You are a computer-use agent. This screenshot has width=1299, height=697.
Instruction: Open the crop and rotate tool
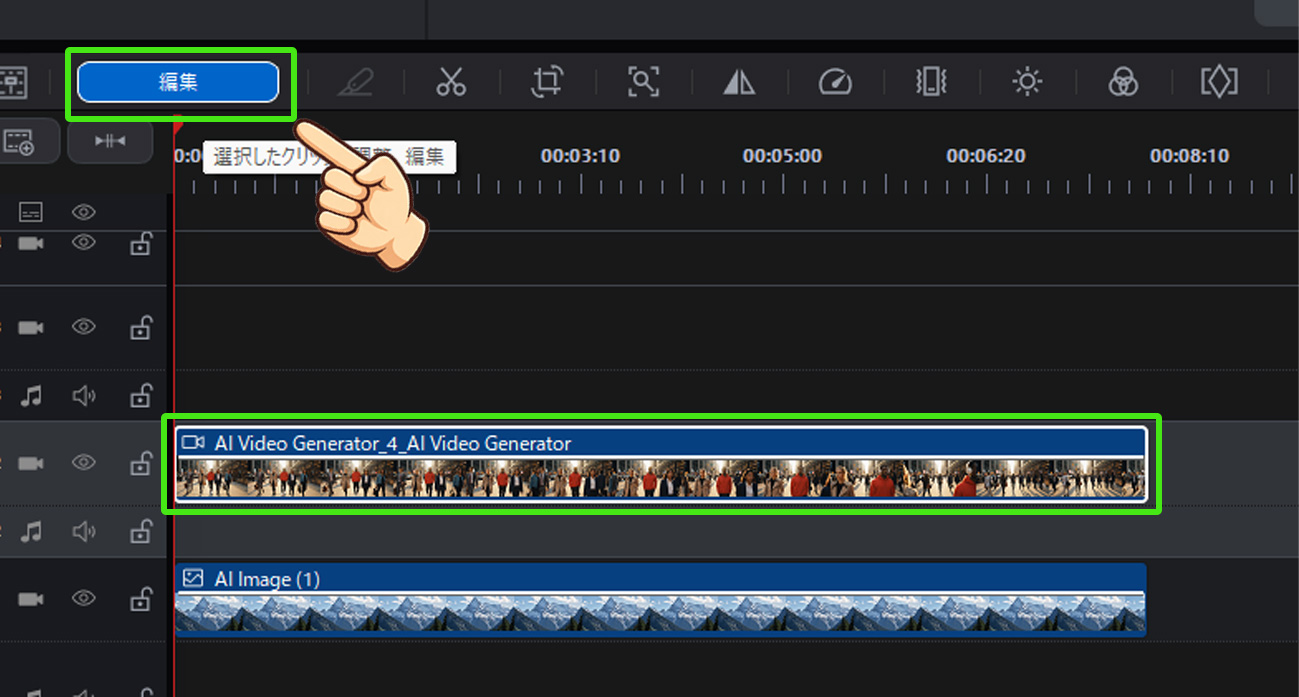(547, 82)
